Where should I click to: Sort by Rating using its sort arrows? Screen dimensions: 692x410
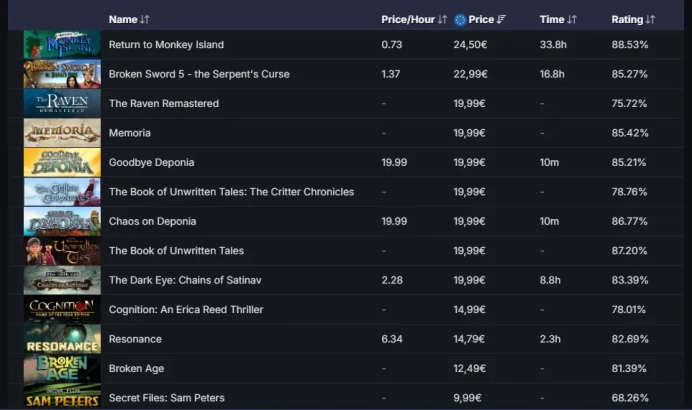[651, 19]
